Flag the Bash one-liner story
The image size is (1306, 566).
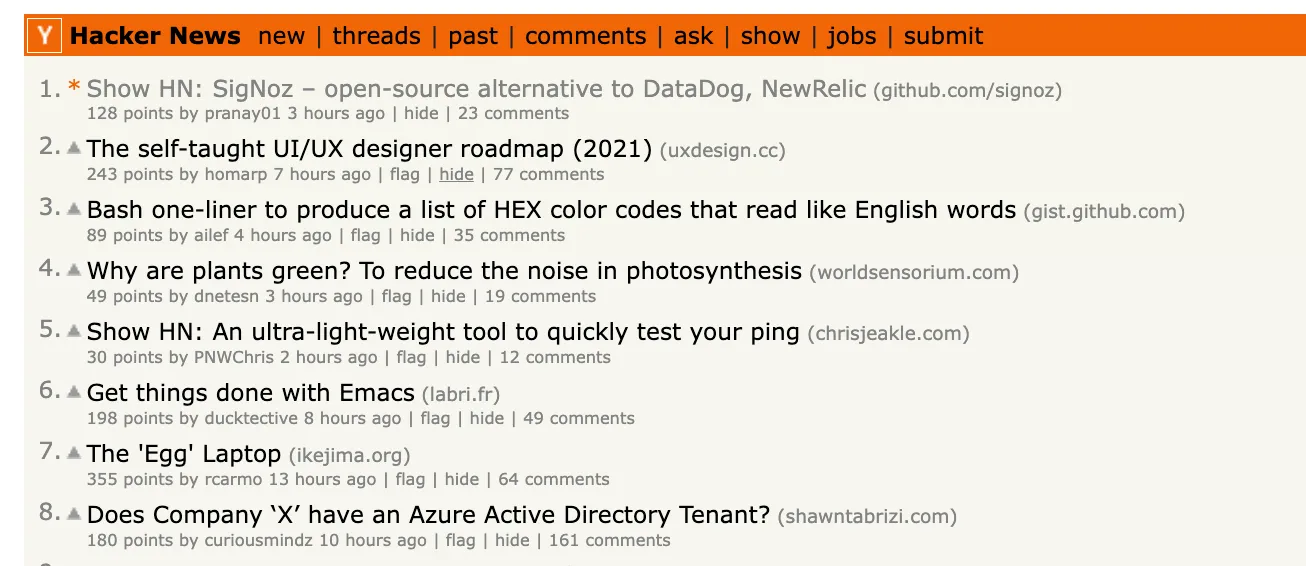[365, 235]
